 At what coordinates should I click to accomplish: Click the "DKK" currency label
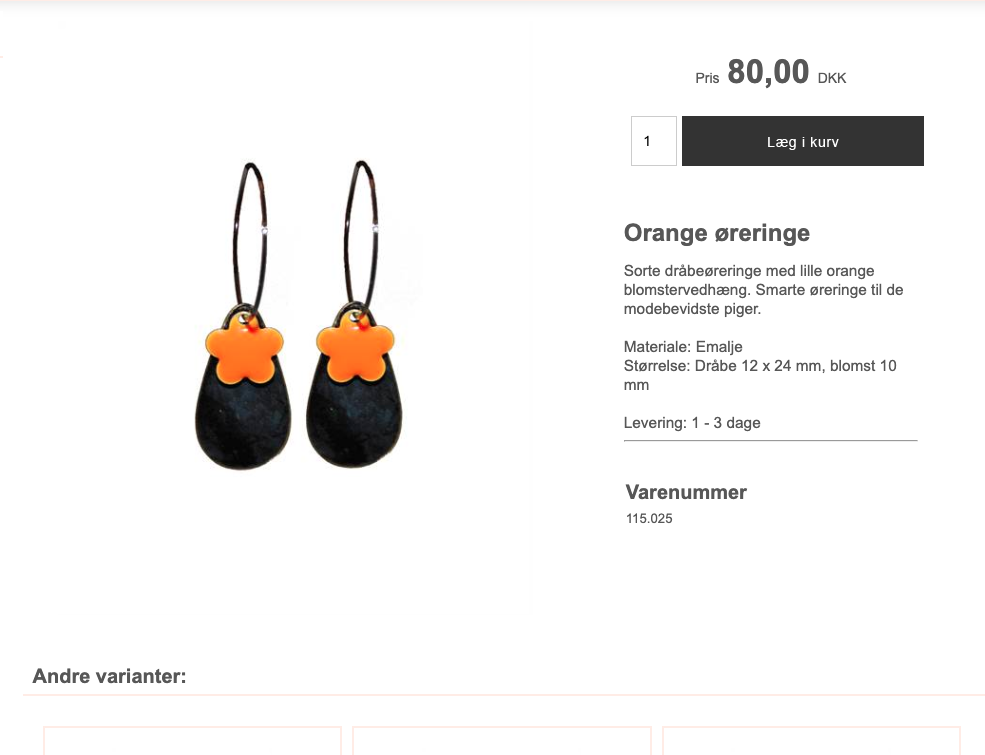click(x=832, y=78)
